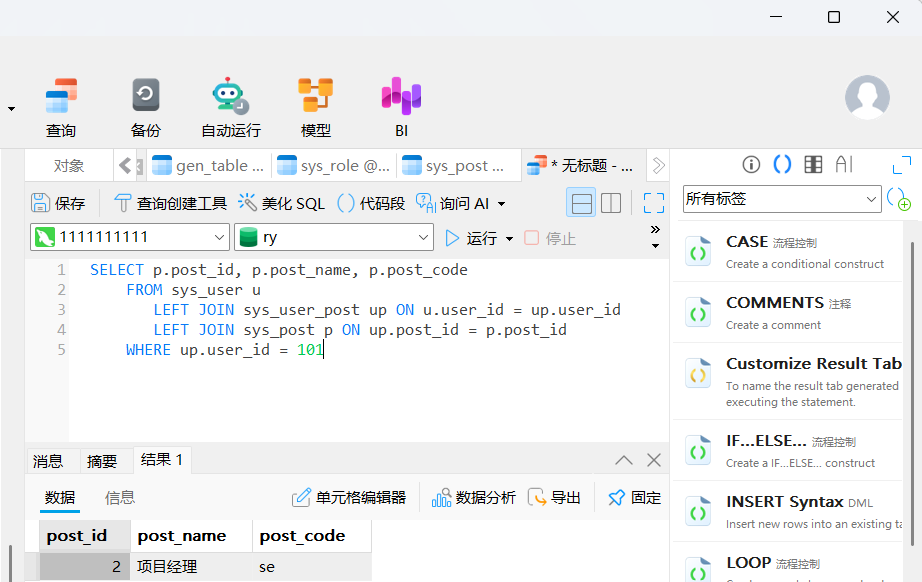Click snippet panel vertical scrollbar

(x=912, y=394)
